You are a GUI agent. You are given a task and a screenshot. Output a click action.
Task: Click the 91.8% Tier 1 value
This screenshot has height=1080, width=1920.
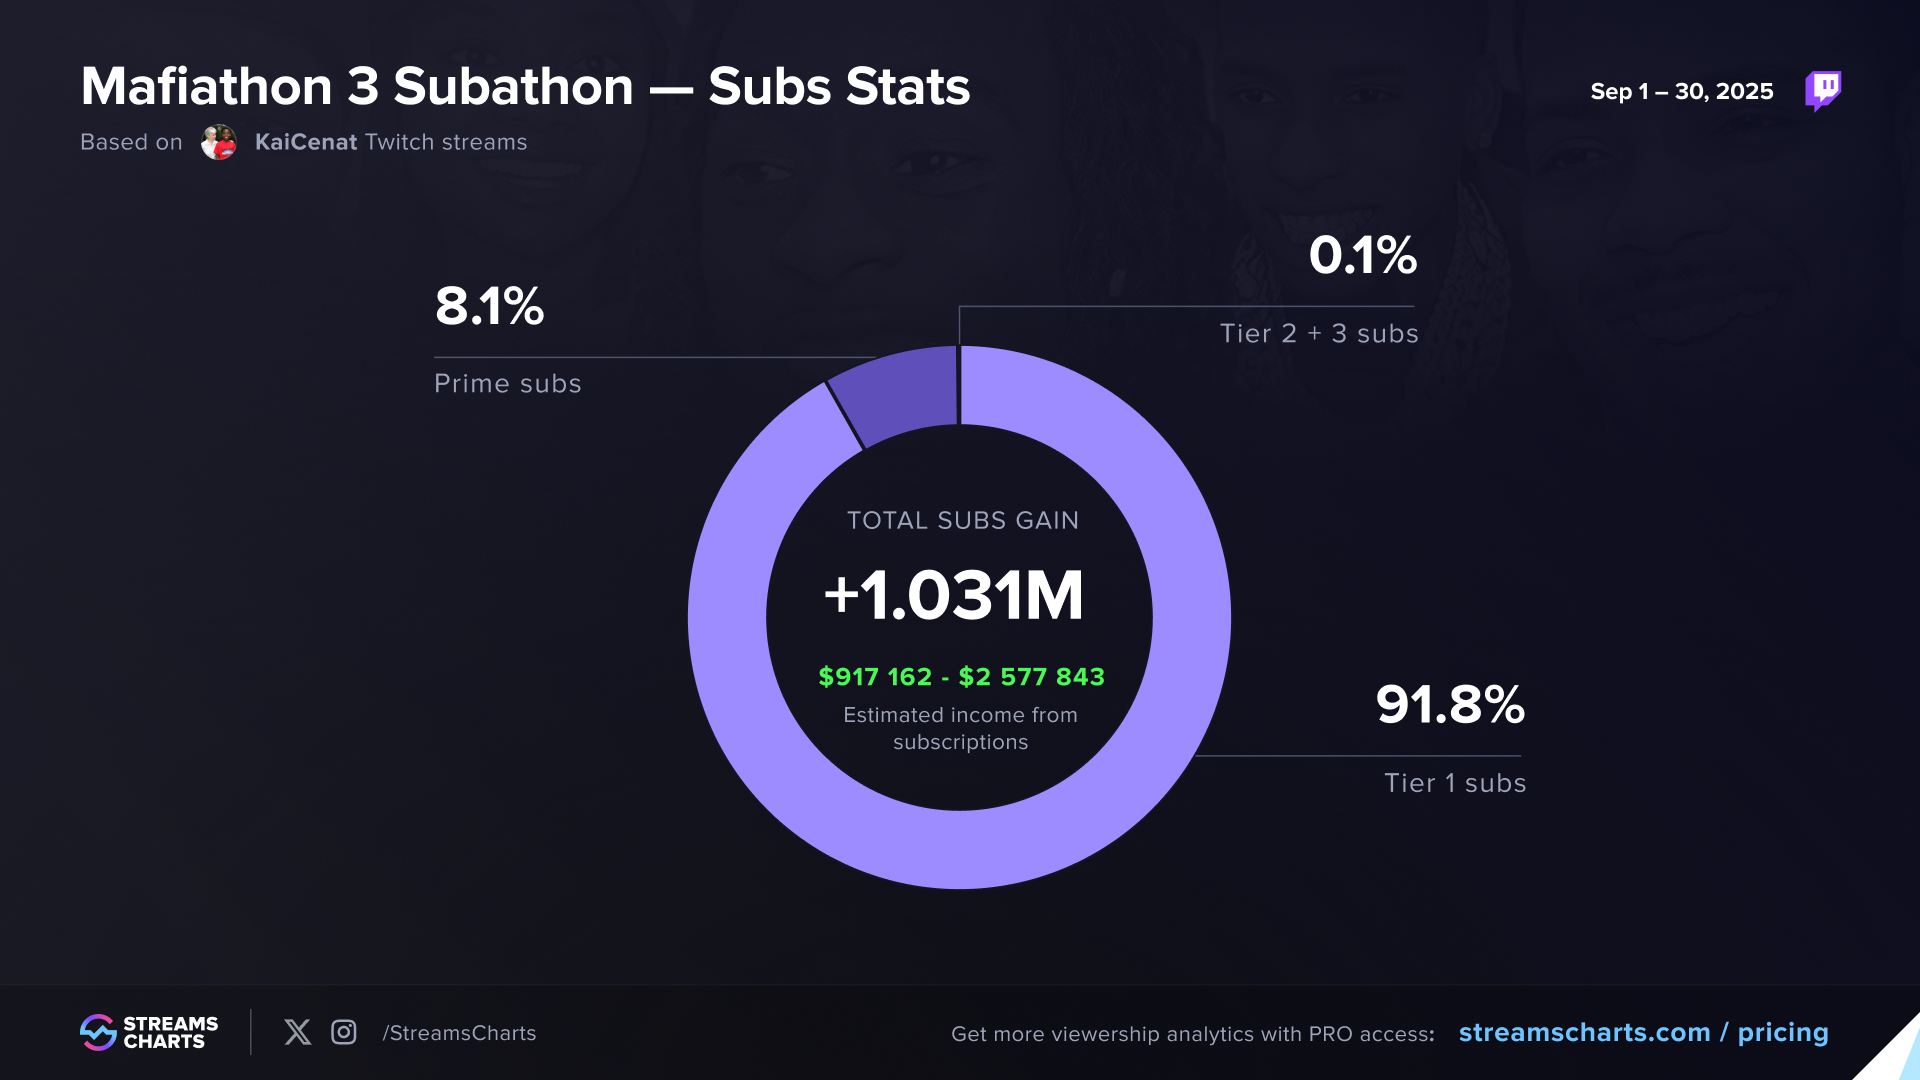point(1450,704)
